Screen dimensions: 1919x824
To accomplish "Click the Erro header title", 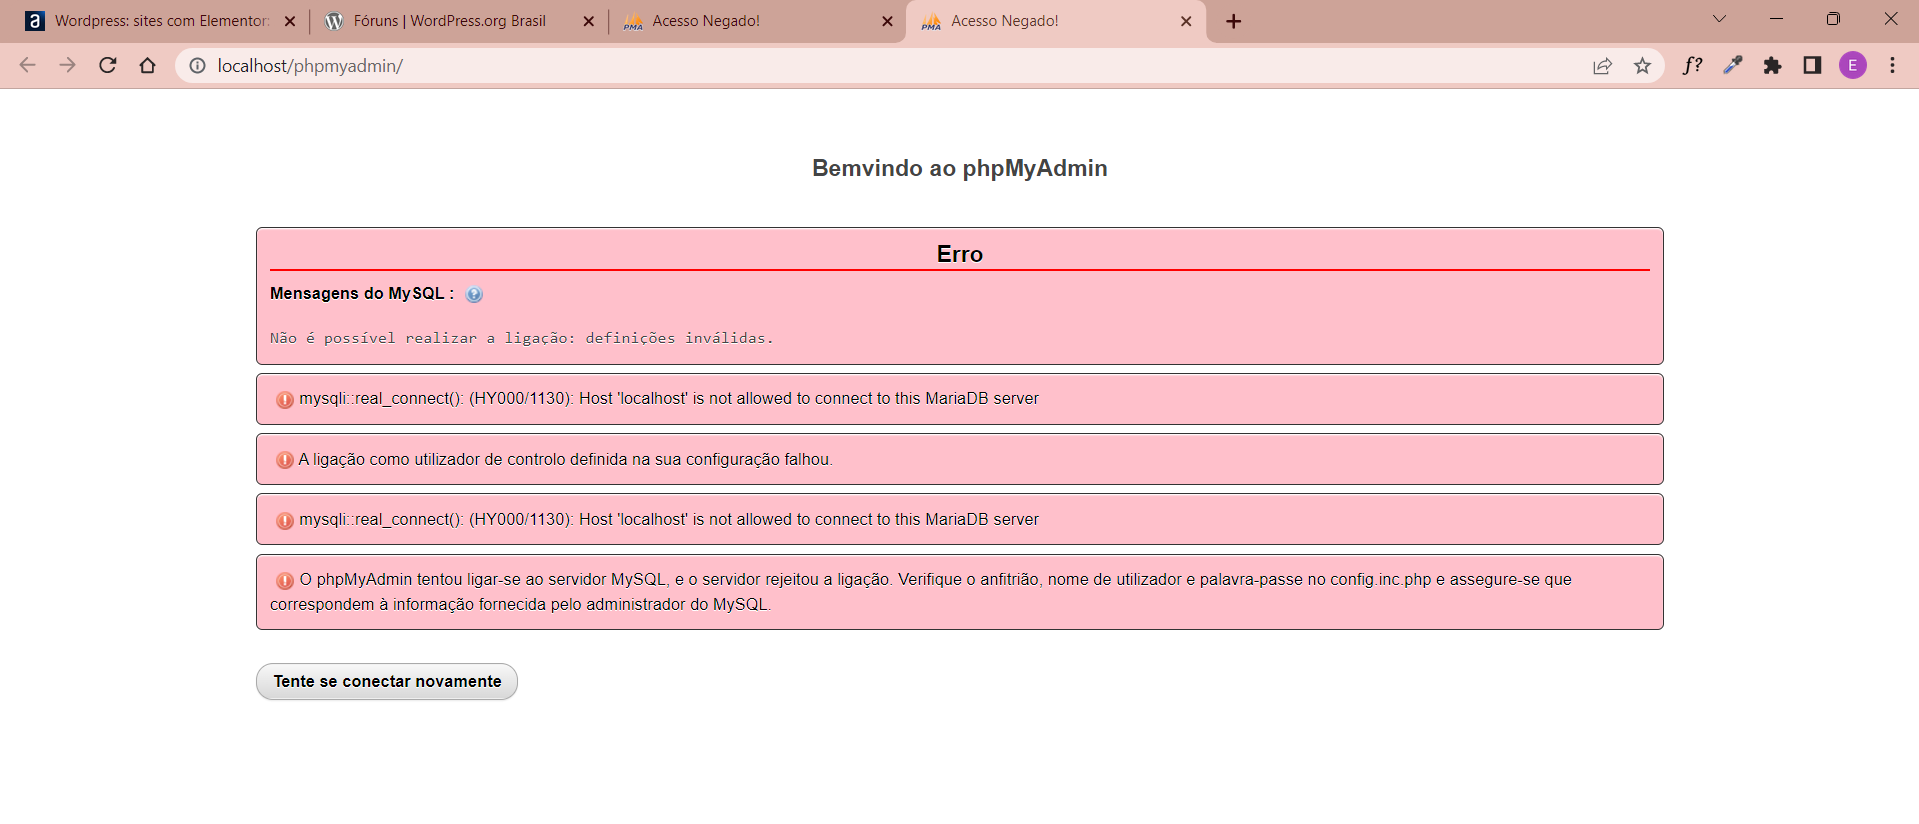I will [960, 254].
